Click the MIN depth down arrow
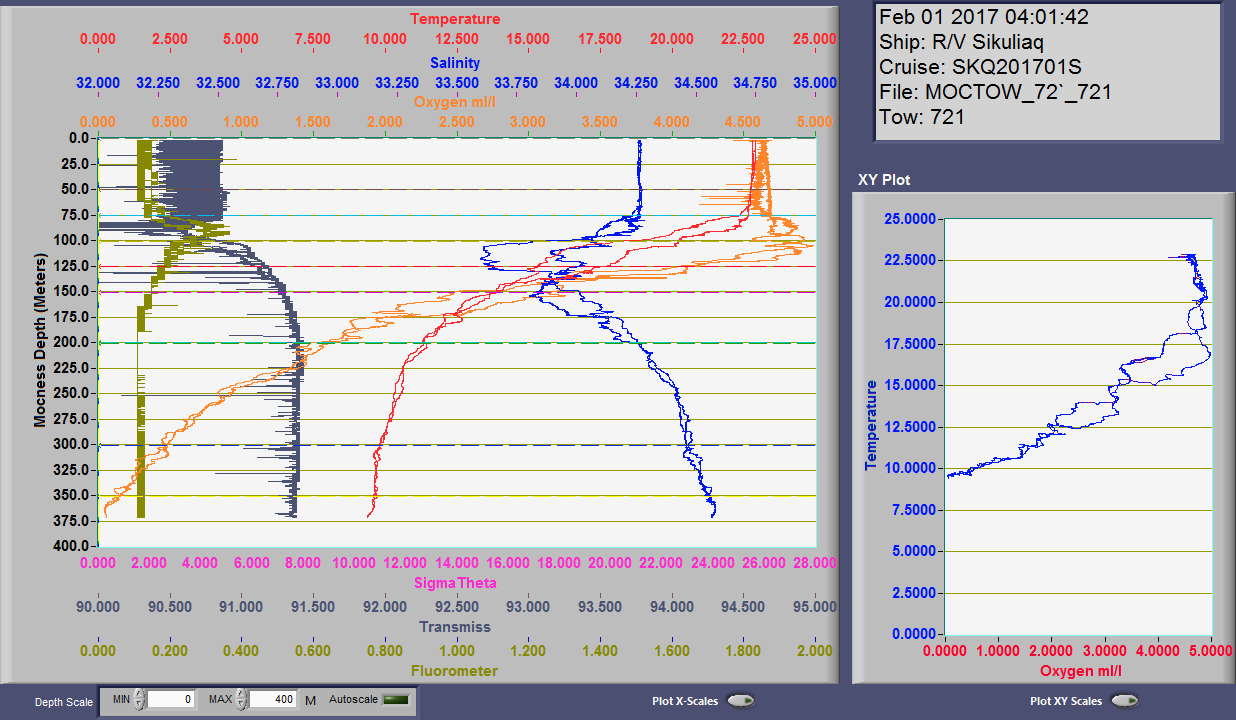The height and width of the screenshot is (720, 1236). pos(139,705)
